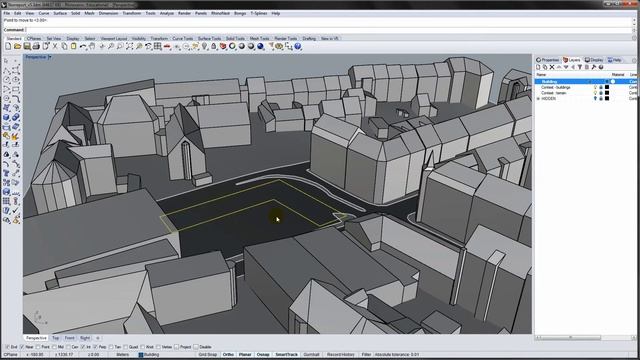Toggle Gumball in status bar
The height and width of the screenshot is (360, 640).
(311, 355)
